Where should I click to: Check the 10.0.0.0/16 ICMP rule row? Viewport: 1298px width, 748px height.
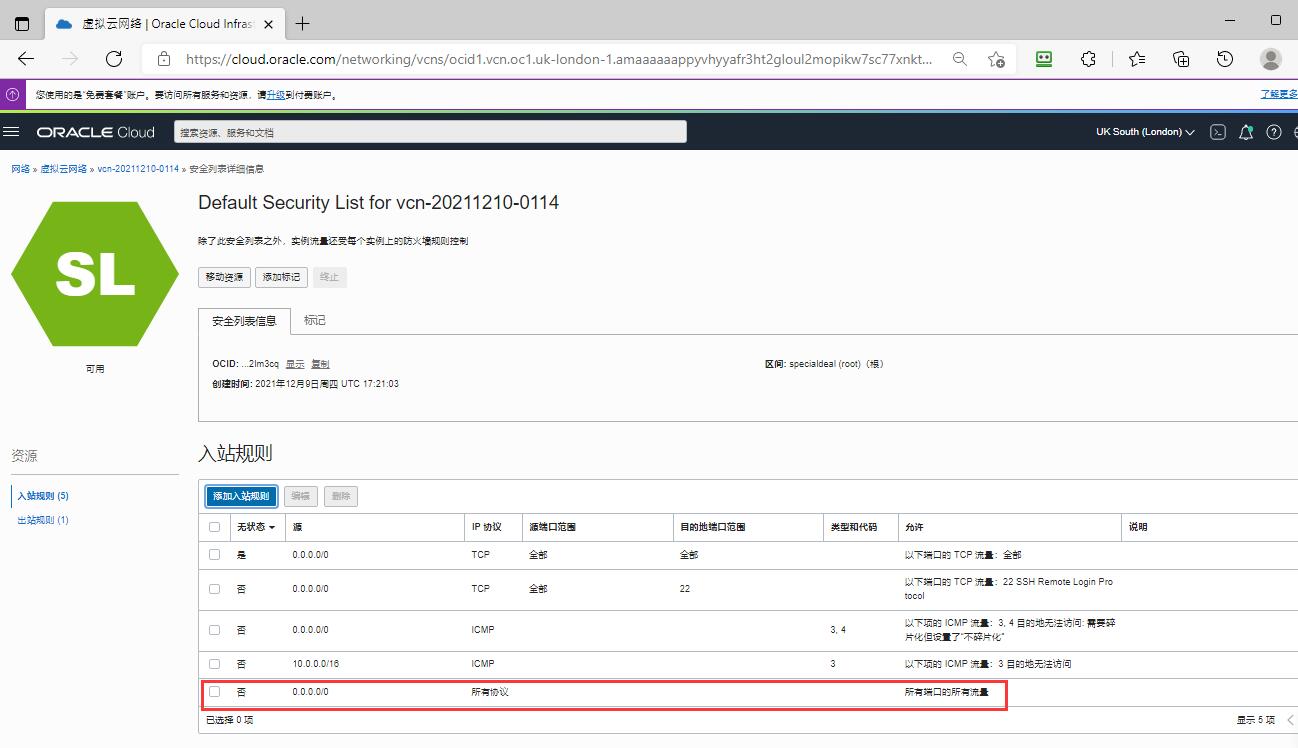click(x=214, y=664)
